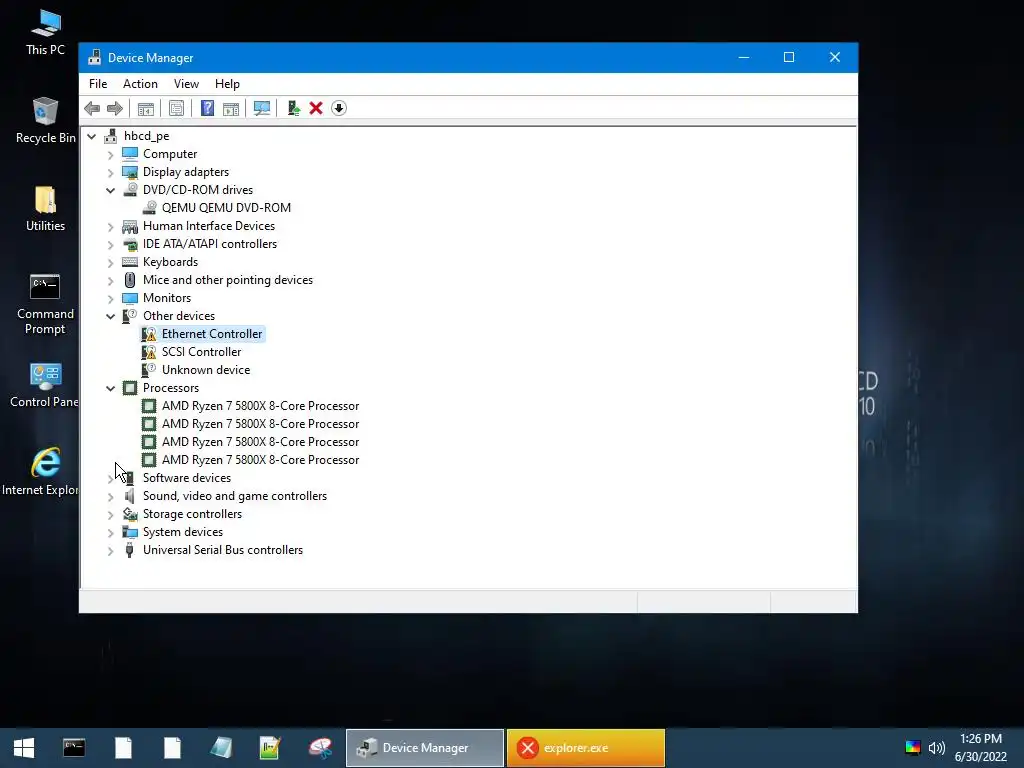
Task: Select the Unknown device entry
Action: (206, 370)
